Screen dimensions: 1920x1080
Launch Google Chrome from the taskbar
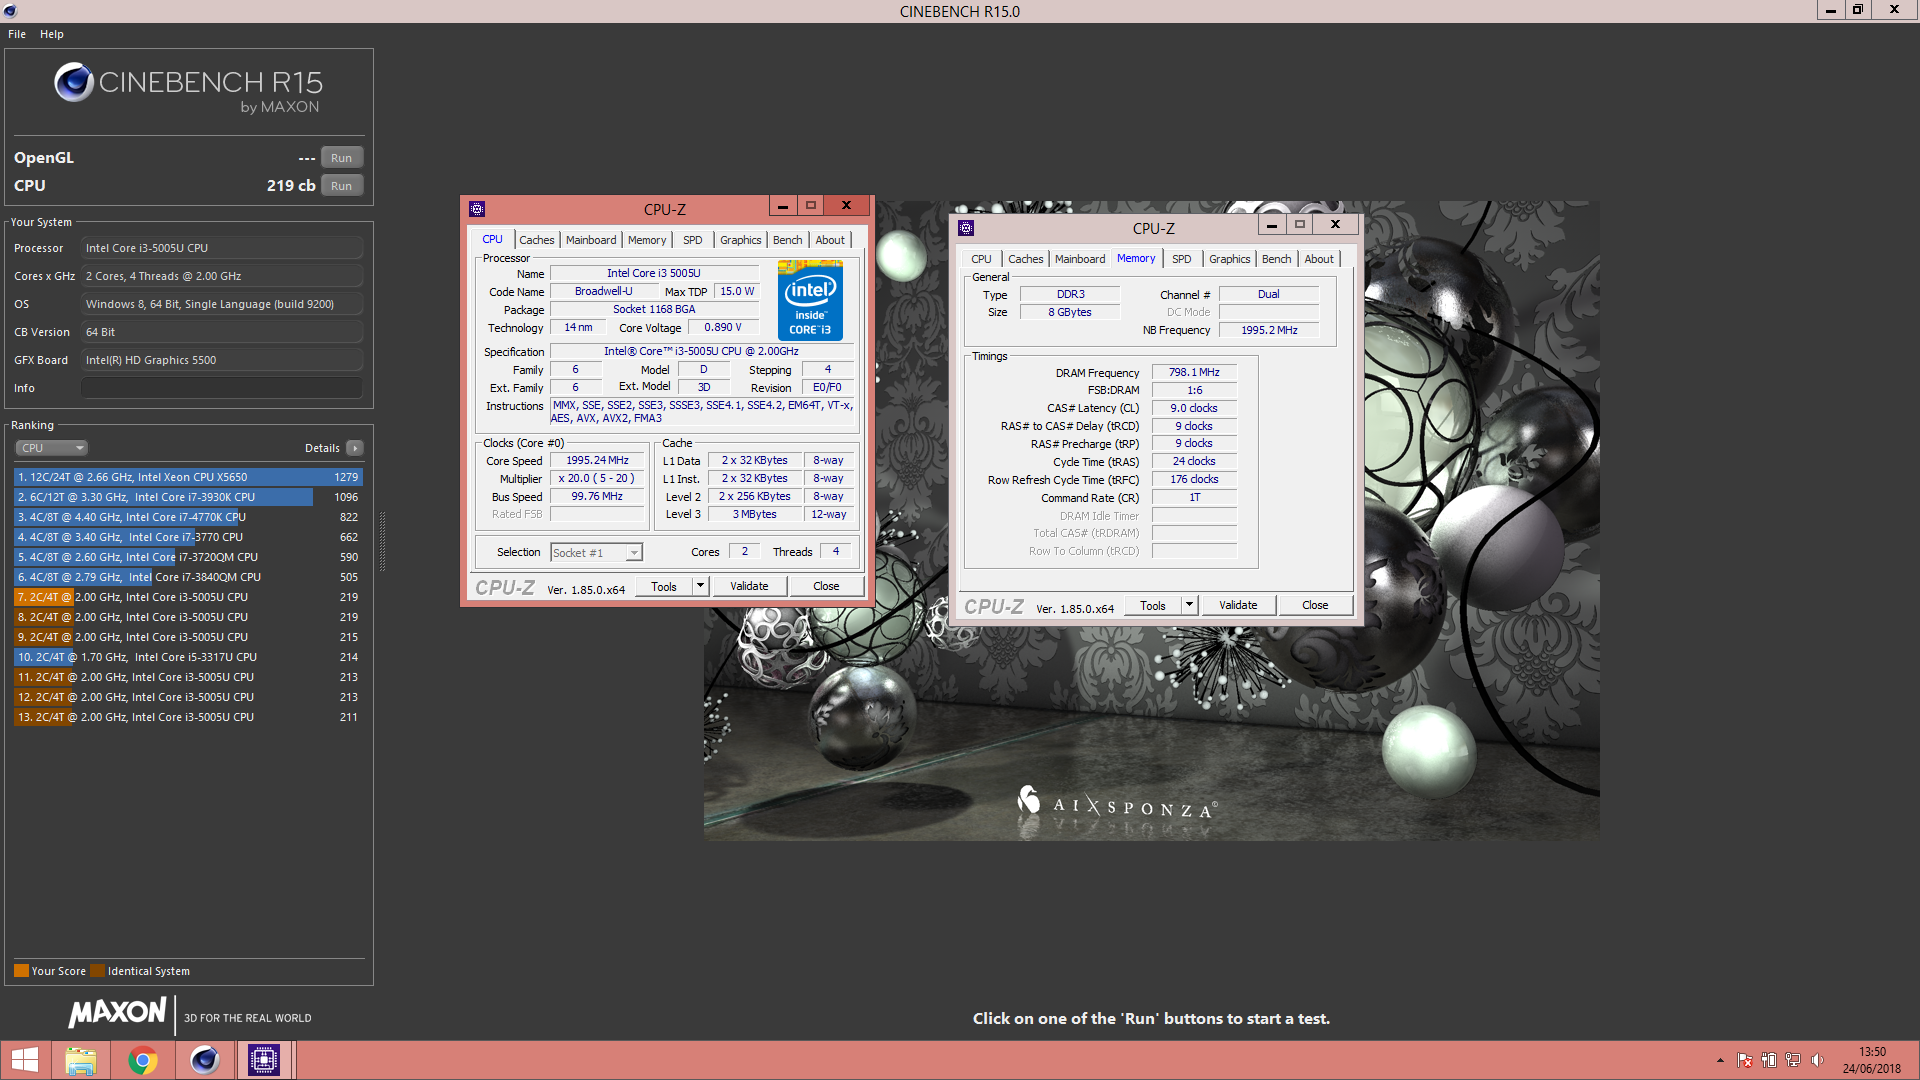(x=143, y=1060)
